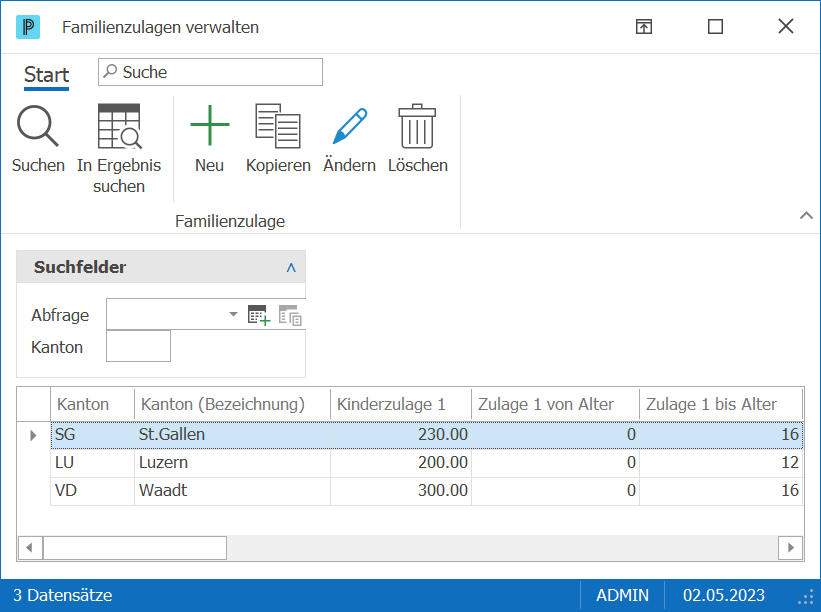Image resolution: width=821 pixels, height=612 pixels.
Task: Select the SG row cell
Action: coord(93,435)
